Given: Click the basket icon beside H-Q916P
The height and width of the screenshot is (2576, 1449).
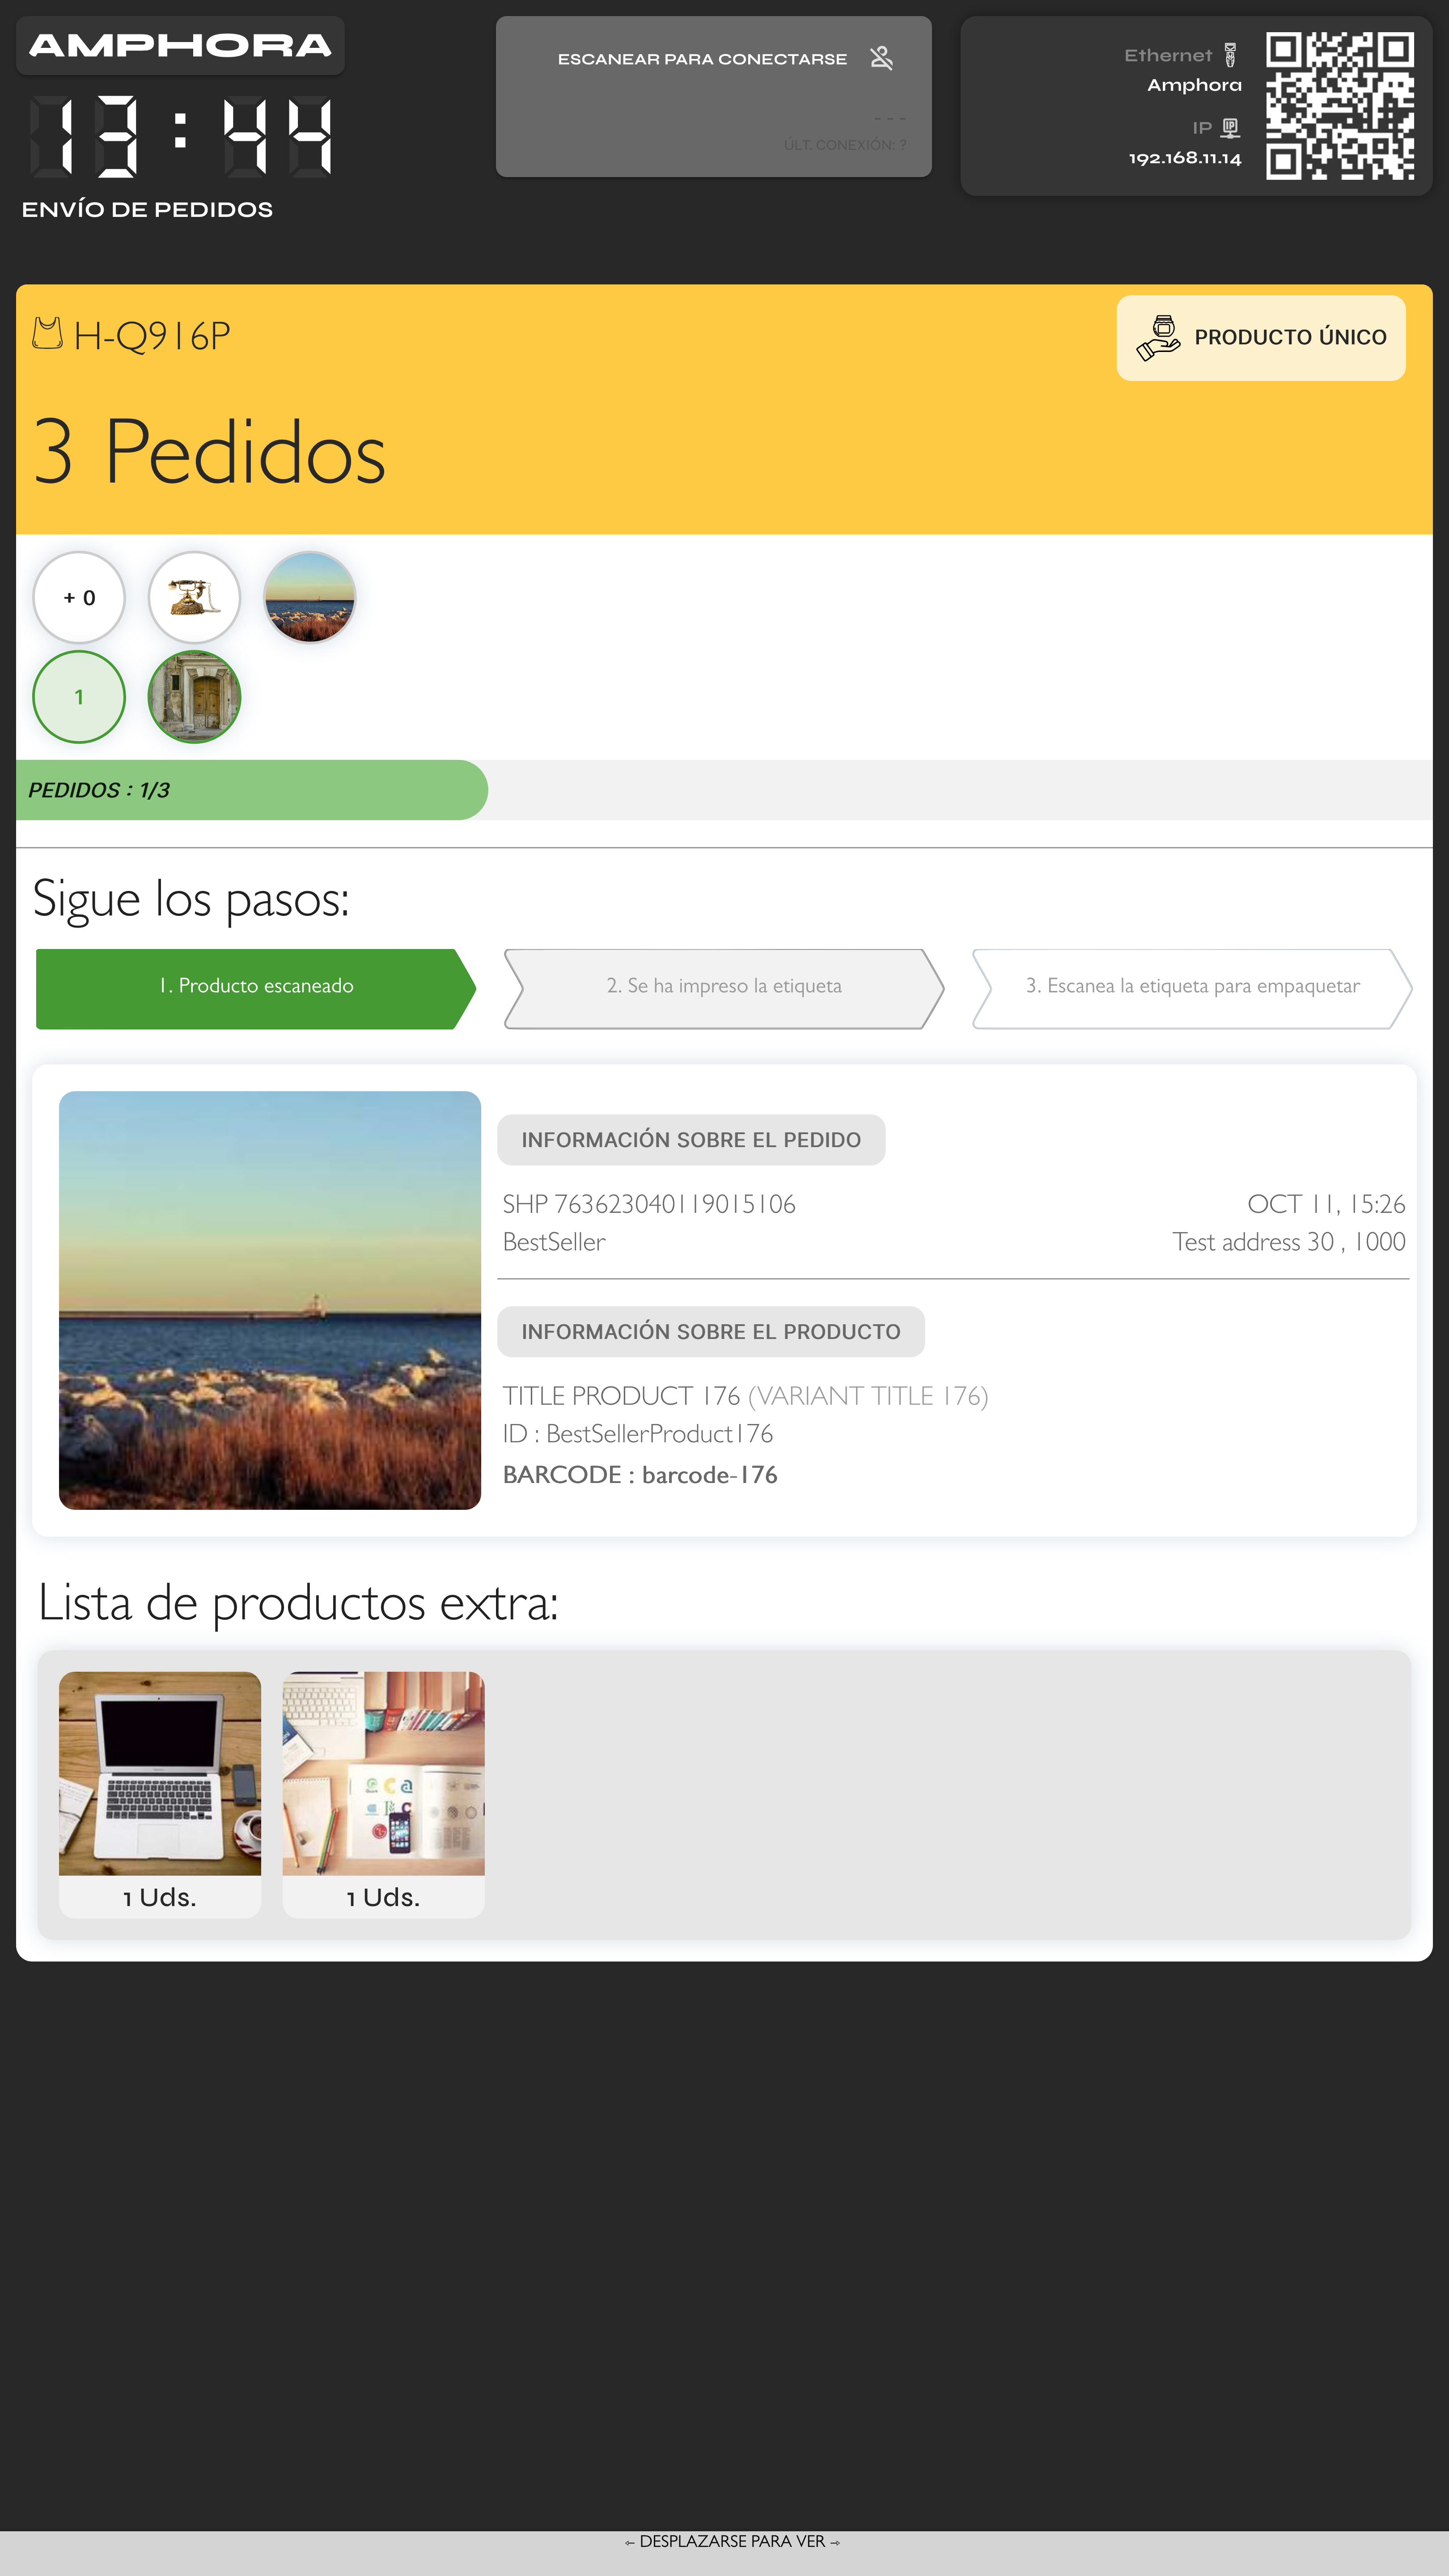Looking at the screenshot, I should click(47, 333).
